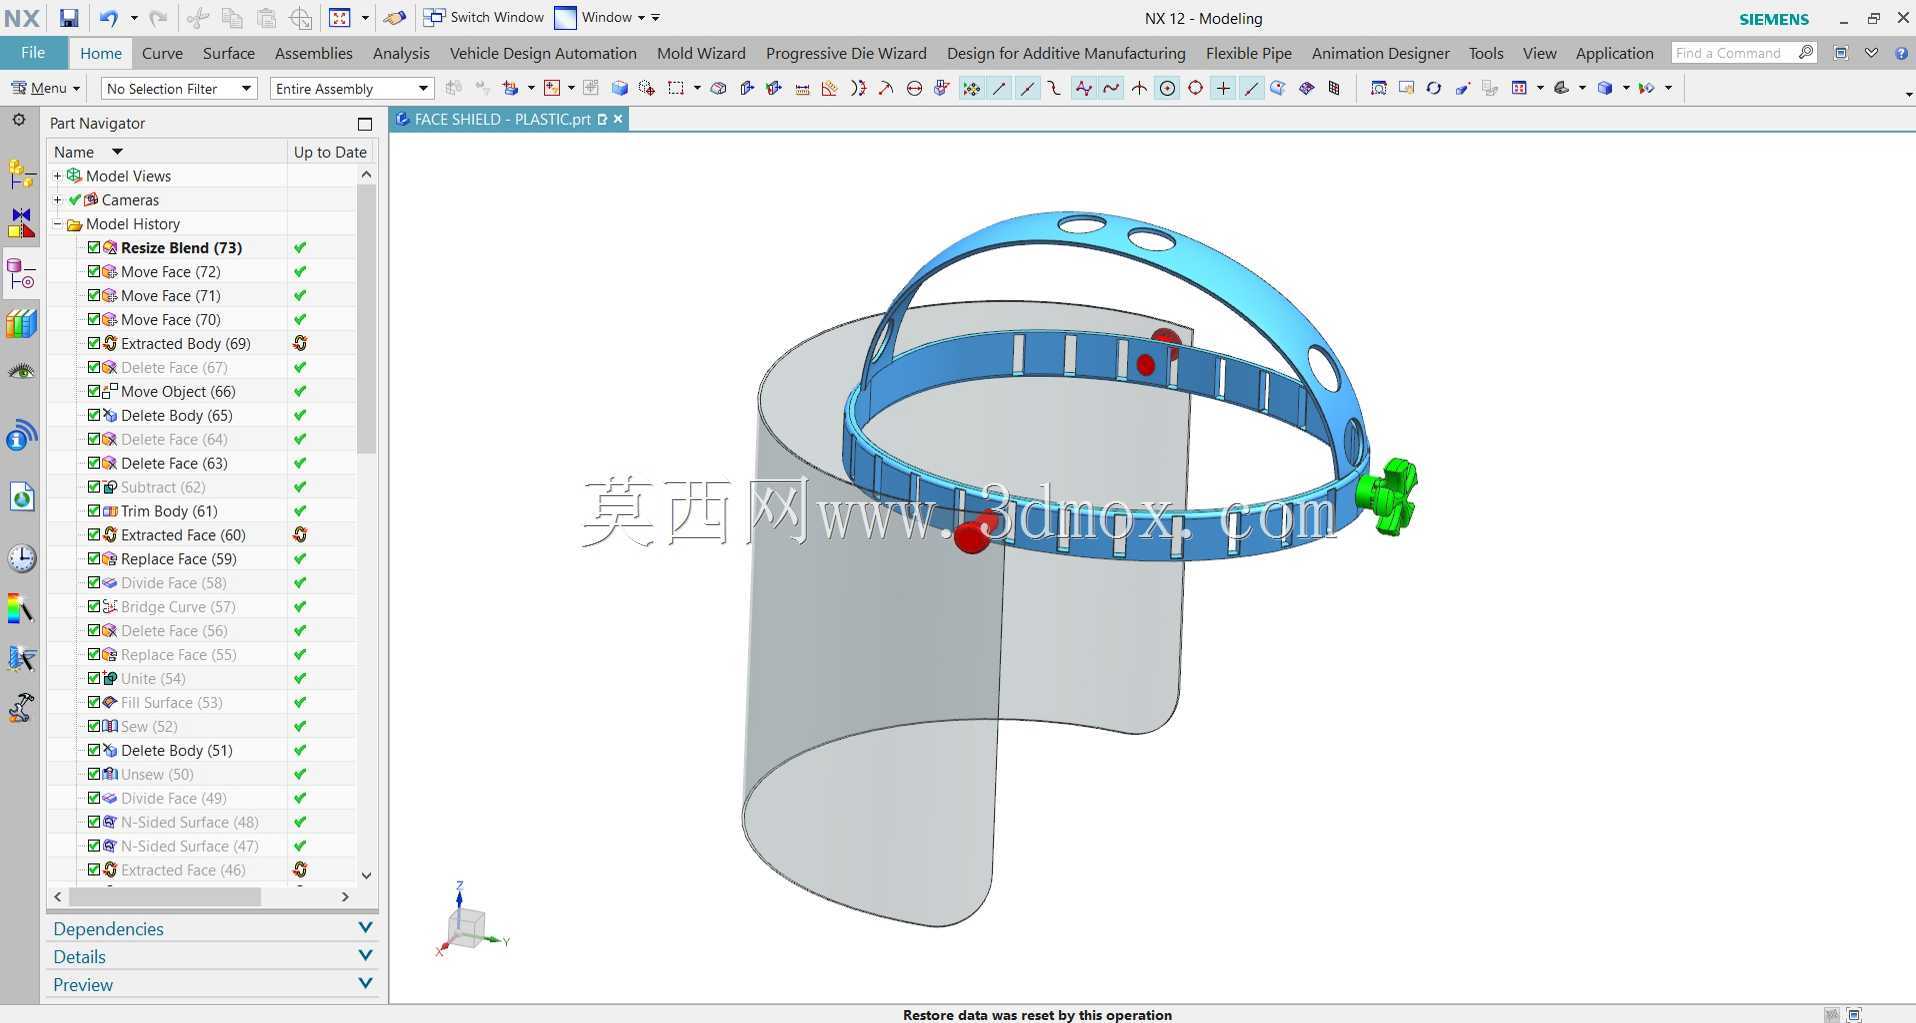Toggle the intersection snap point plus icon
1916x1023 pixels.
coord(1223,88)
